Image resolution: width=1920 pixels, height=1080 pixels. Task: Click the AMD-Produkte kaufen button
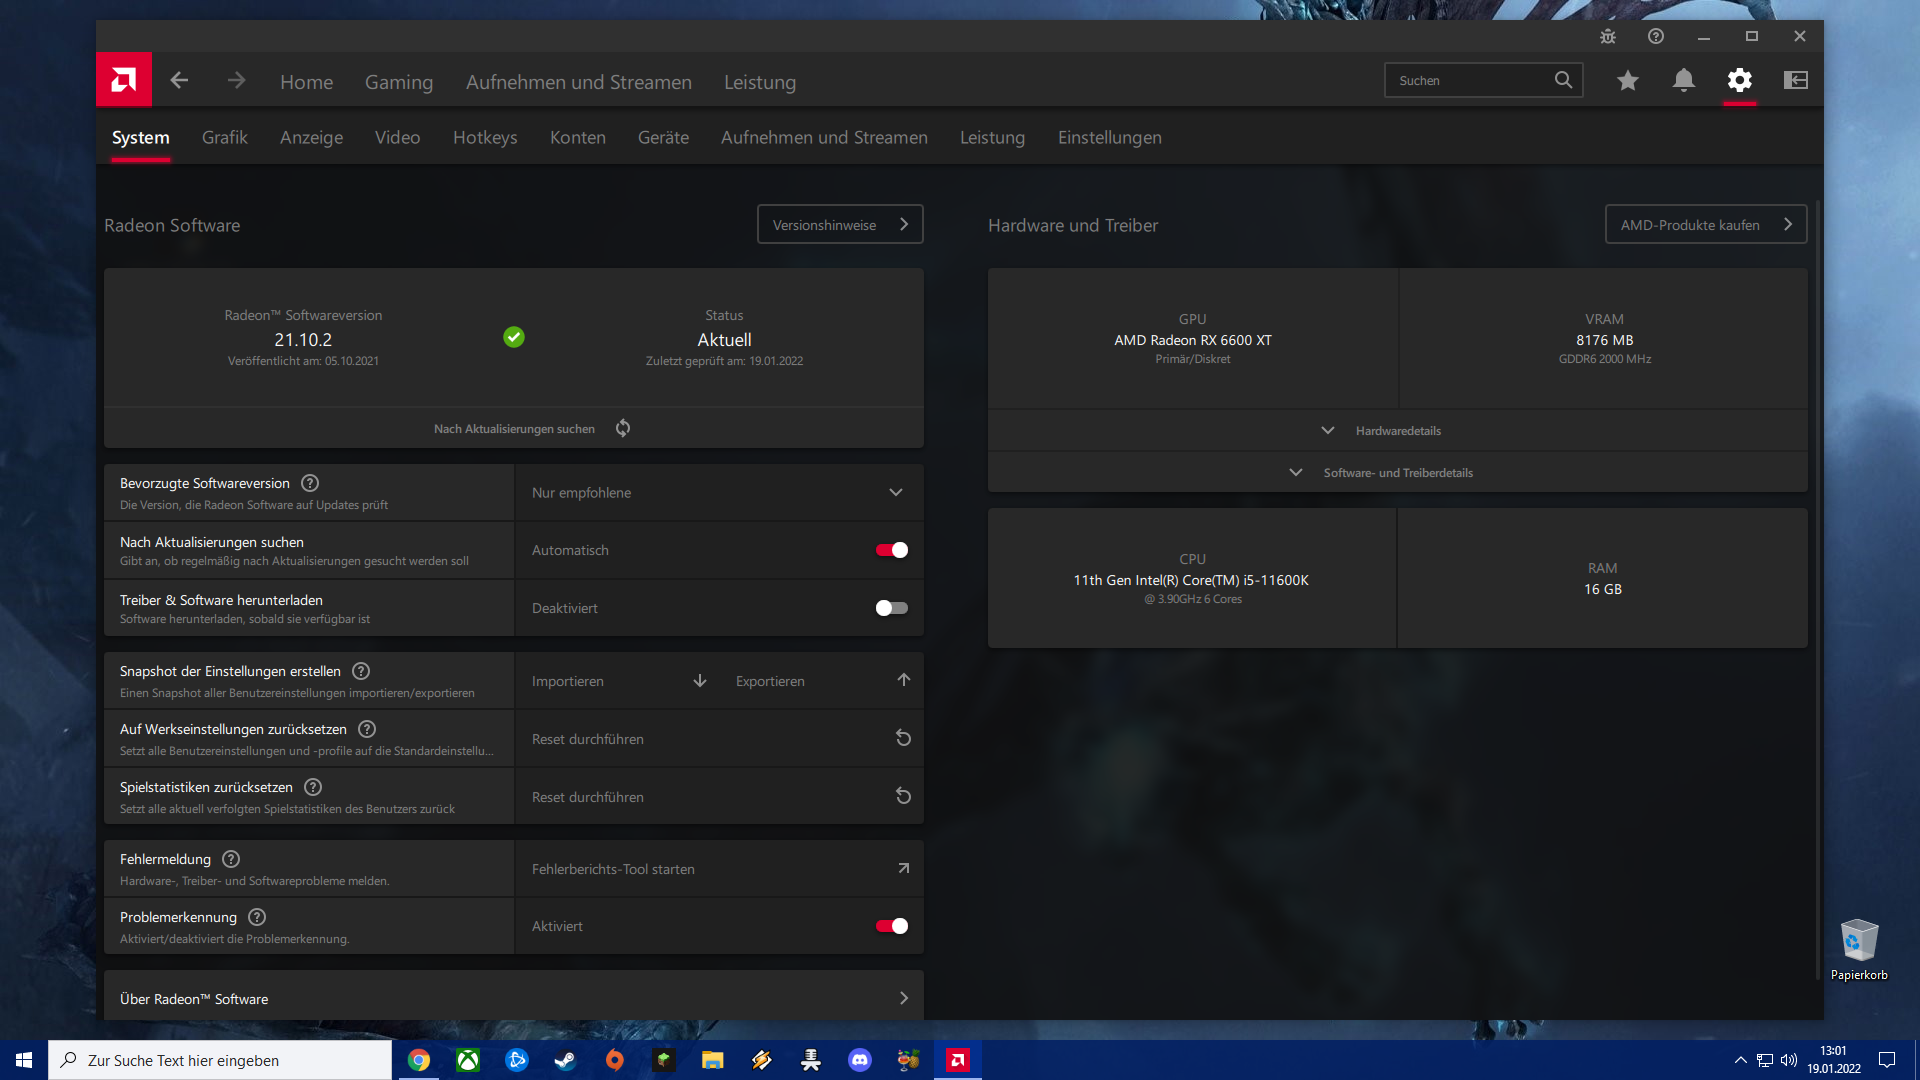point(1705,224)
